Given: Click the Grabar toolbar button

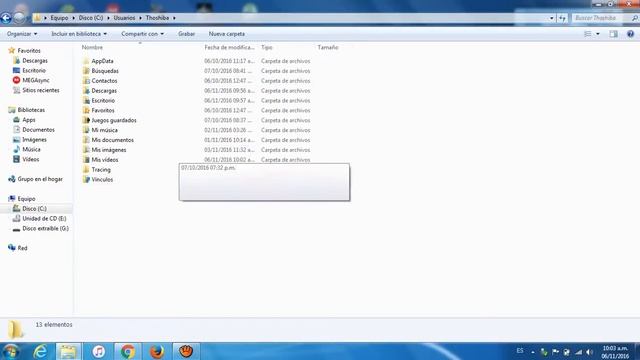Looking at the screenshot, I should (187, 34).
